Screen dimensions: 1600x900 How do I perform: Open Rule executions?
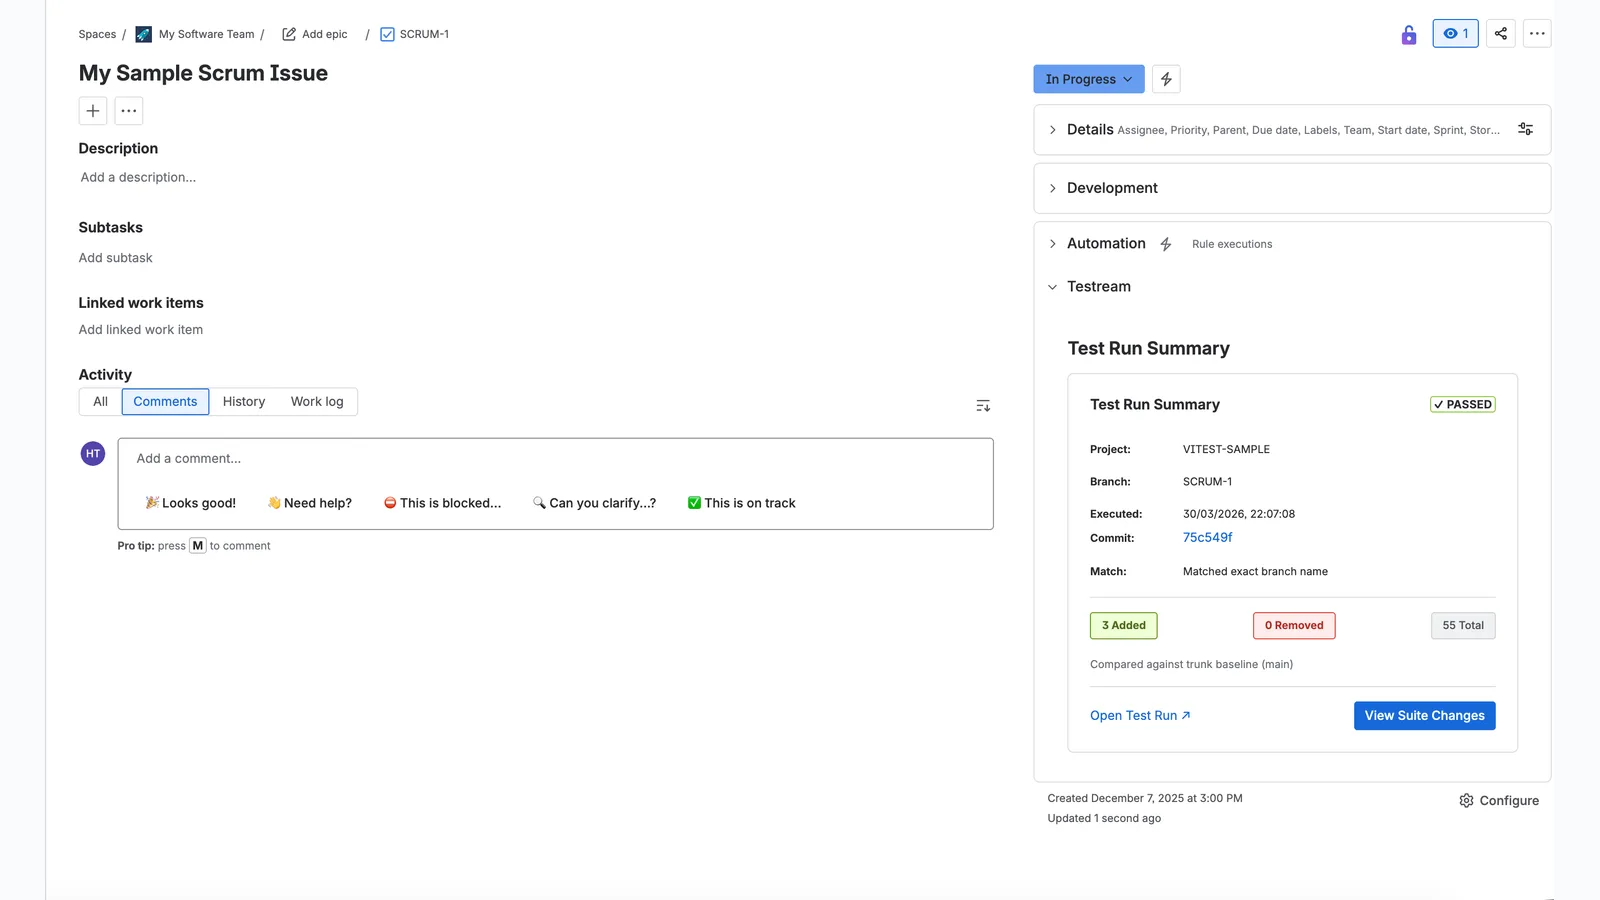point(1232,244)
